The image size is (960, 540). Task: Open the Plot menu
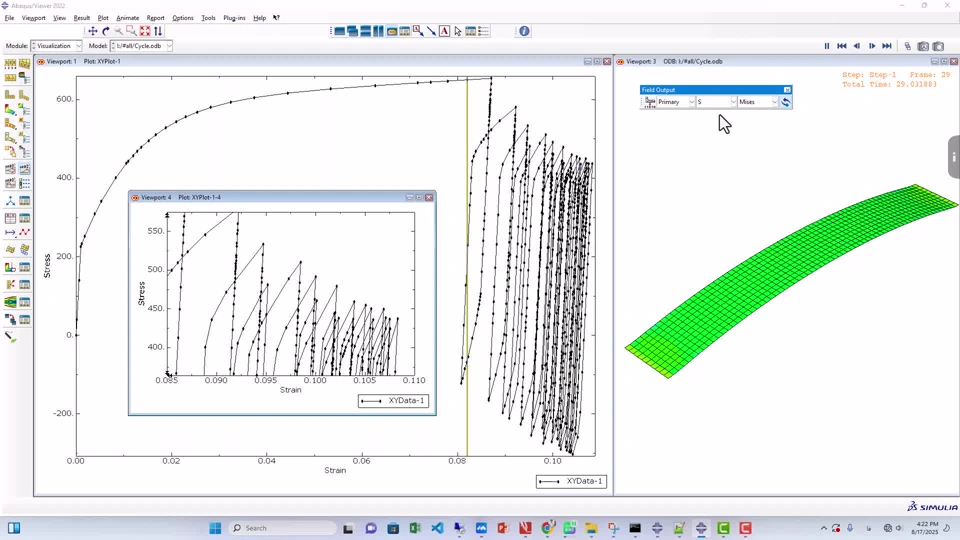pos(103,18)
